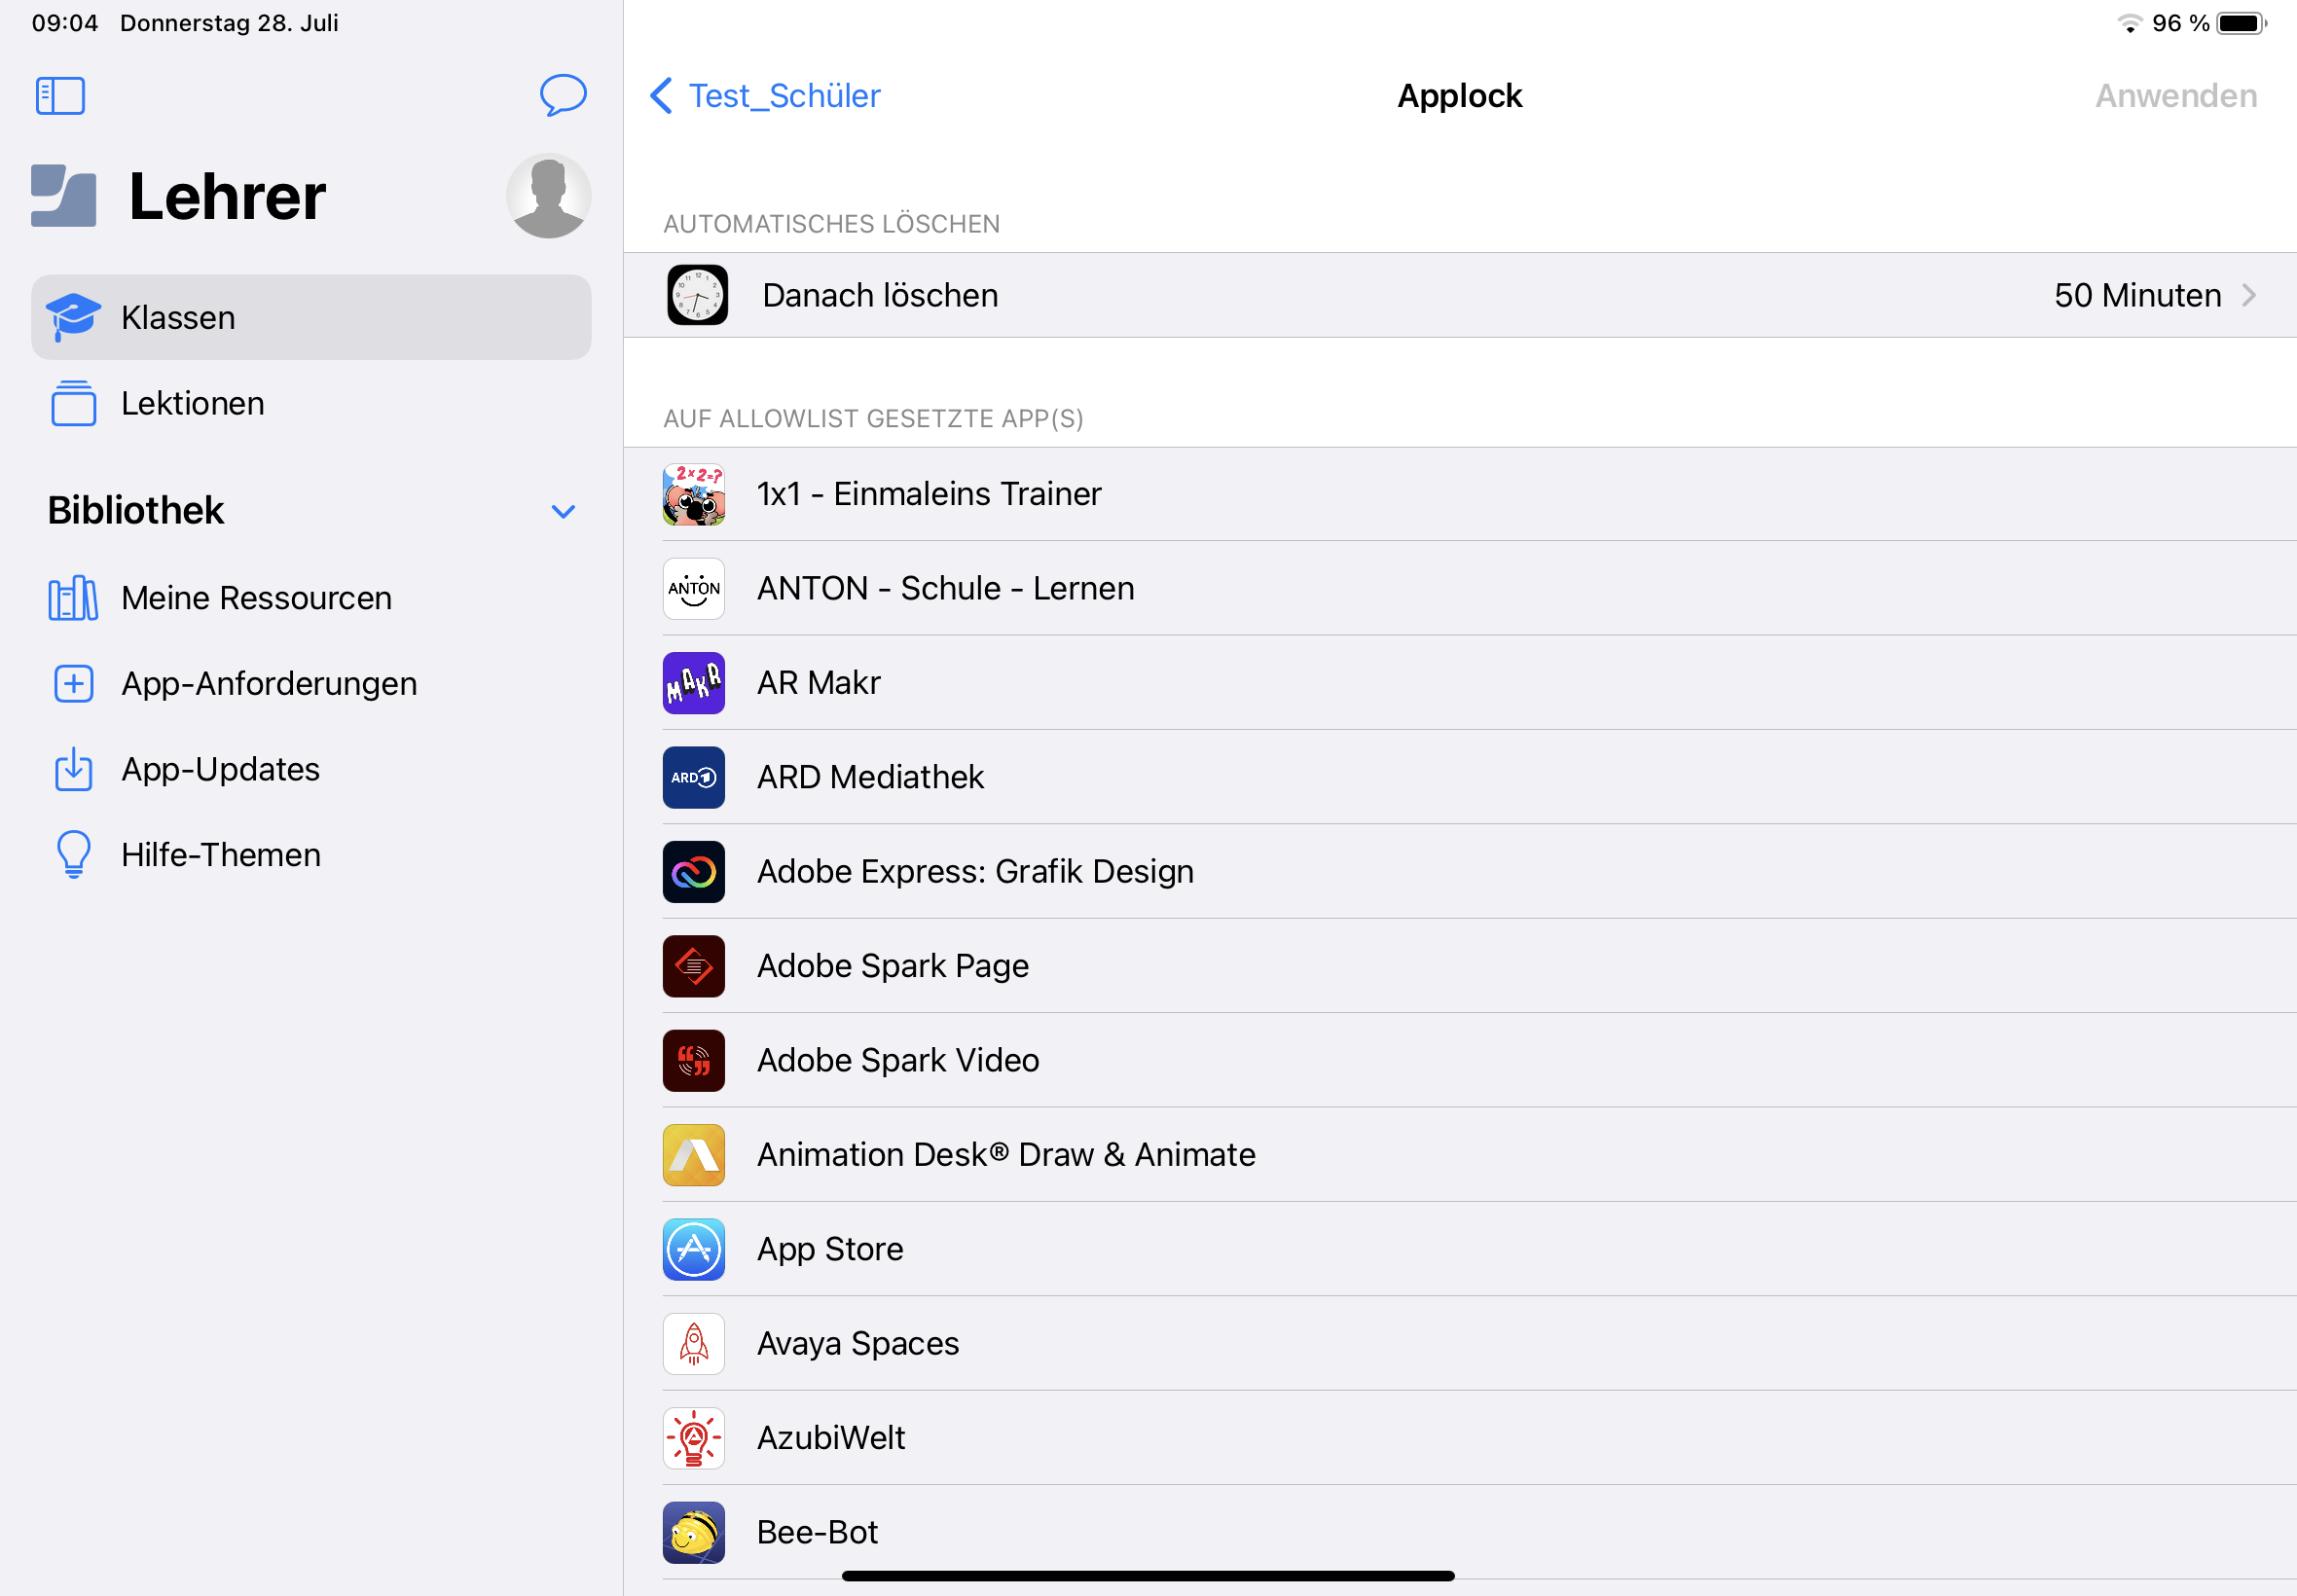Click the battery indicator icon
This screenshot has height=1596, width=2297.
[2241, 23]
